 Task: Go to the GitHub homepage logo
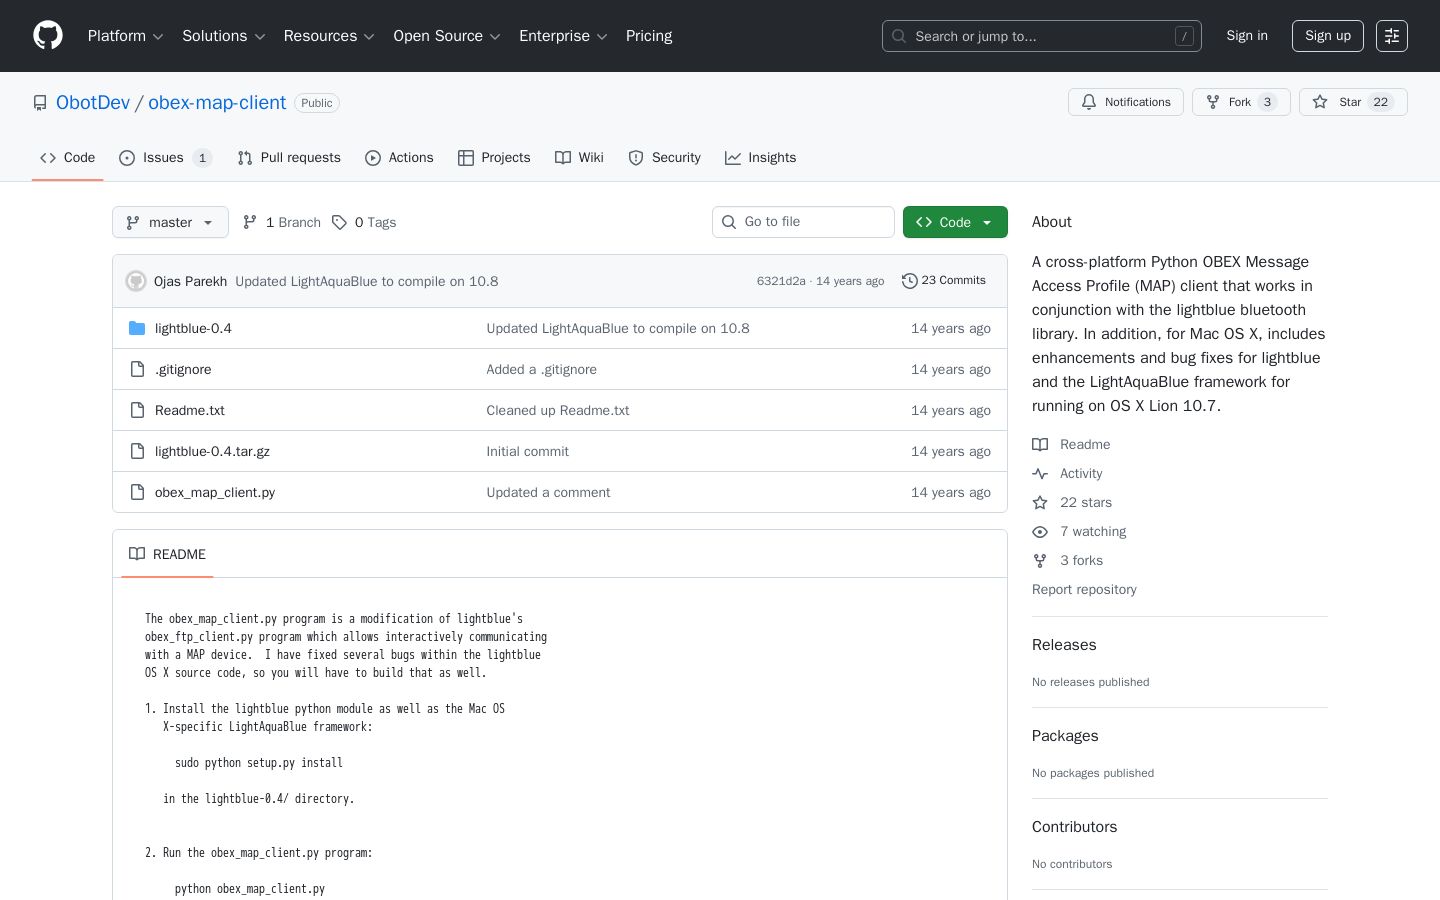(48, 36)
